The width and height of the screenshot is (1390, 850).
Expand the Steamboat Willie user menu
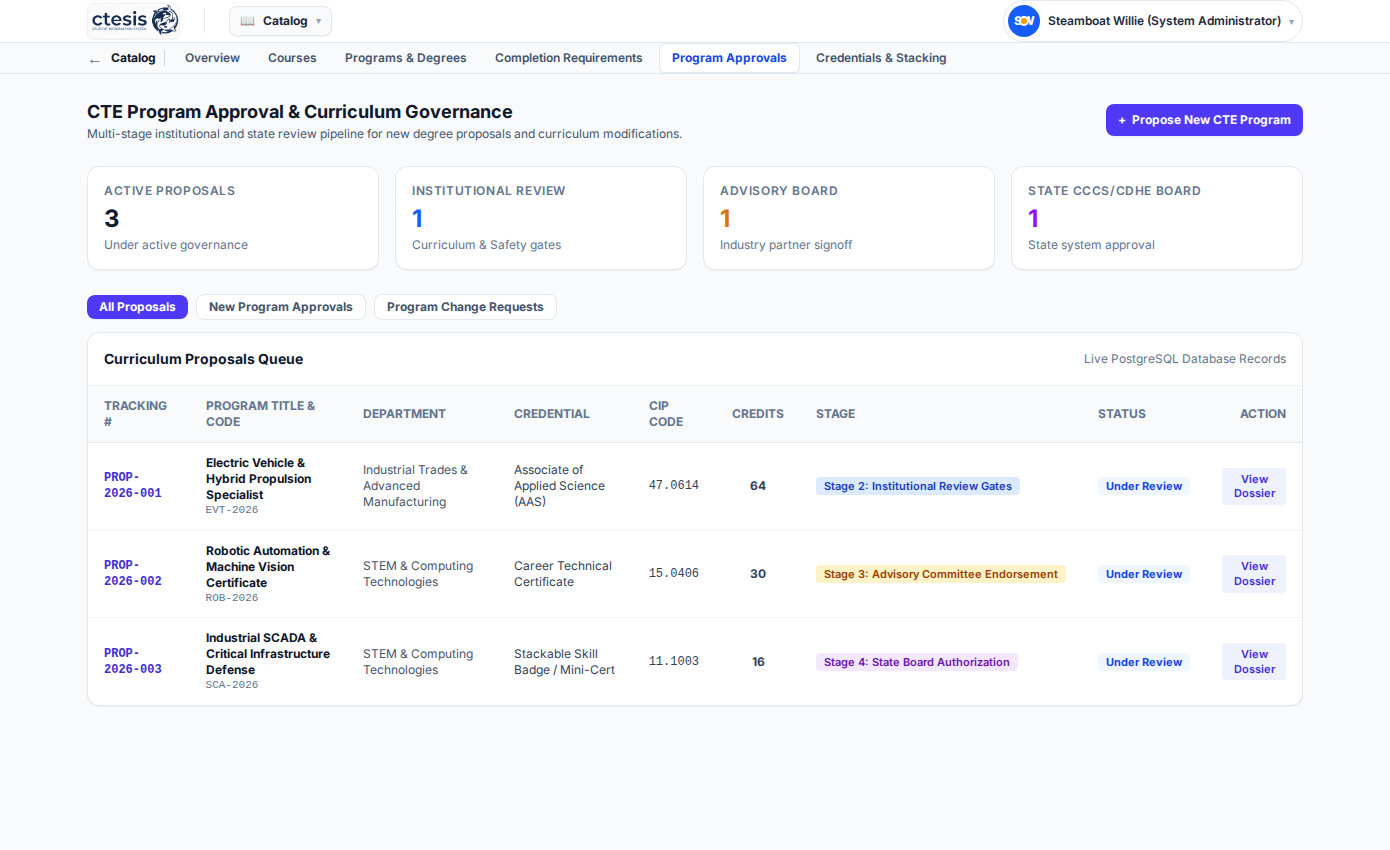pyautogui.click(x=1153, y=21)
